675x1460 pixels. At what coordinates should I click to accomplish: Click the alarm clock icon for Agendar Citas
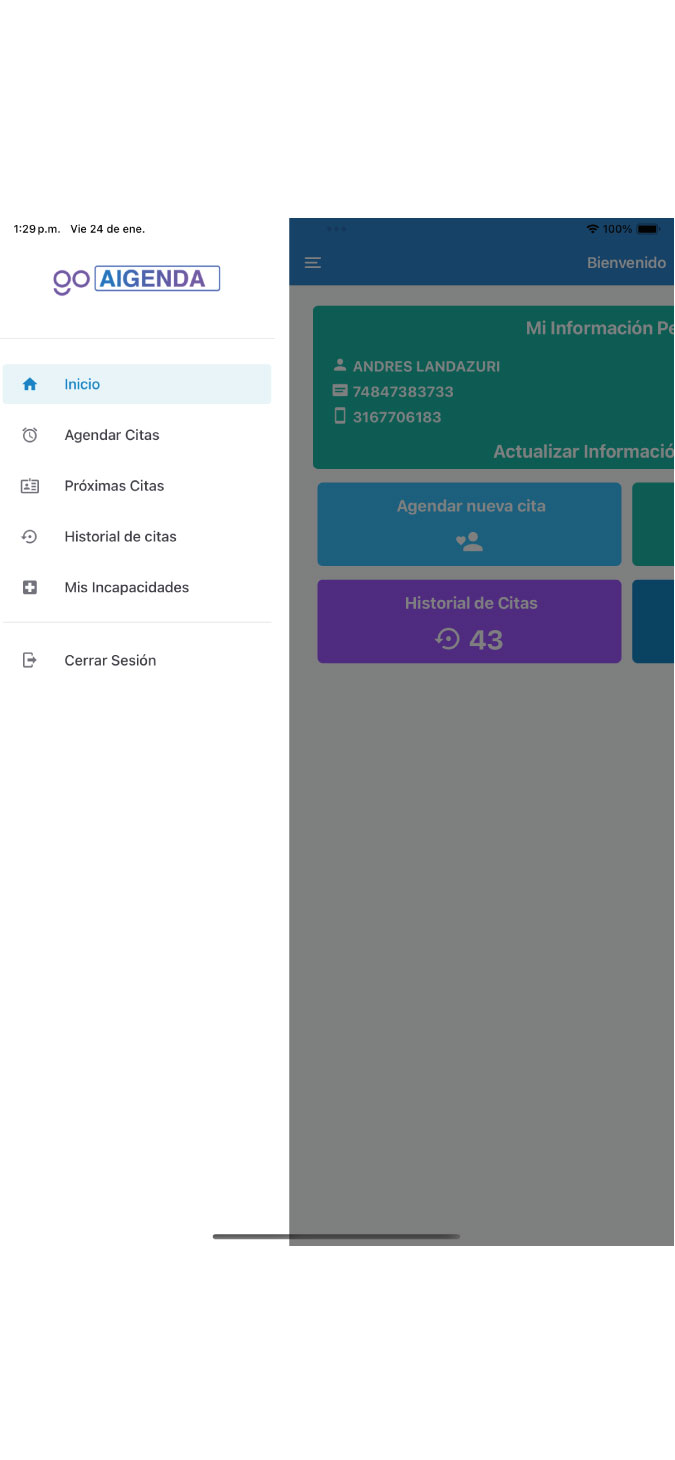pyautogui.click(x=30, y=435)
